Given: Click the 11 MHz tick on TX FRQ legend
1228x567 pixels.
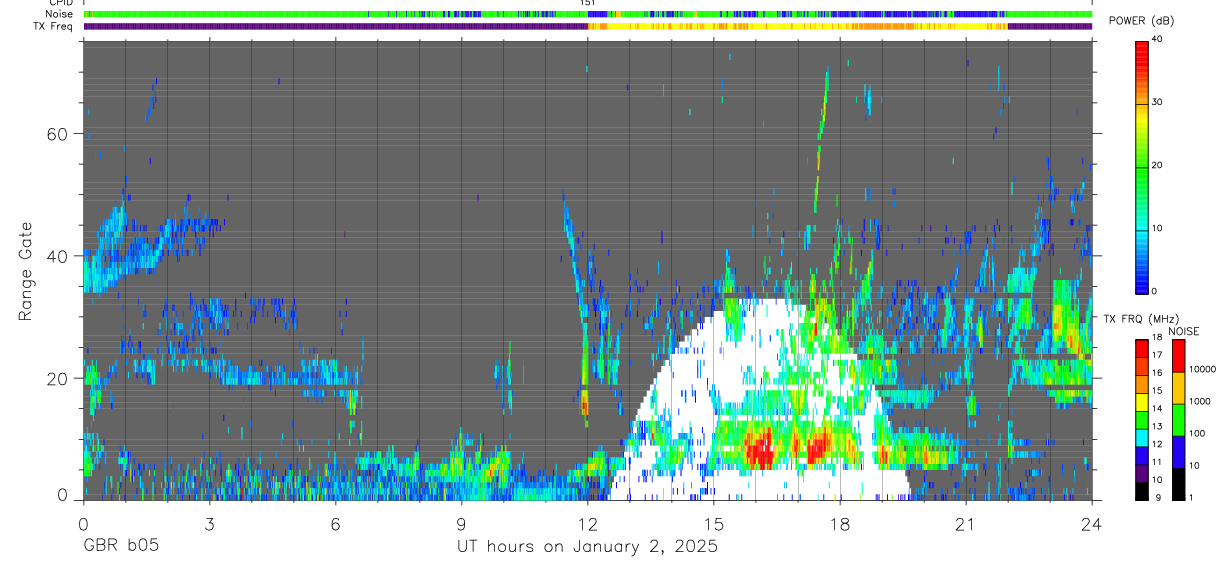Looking at the screenshot, I should (1157, 462).
